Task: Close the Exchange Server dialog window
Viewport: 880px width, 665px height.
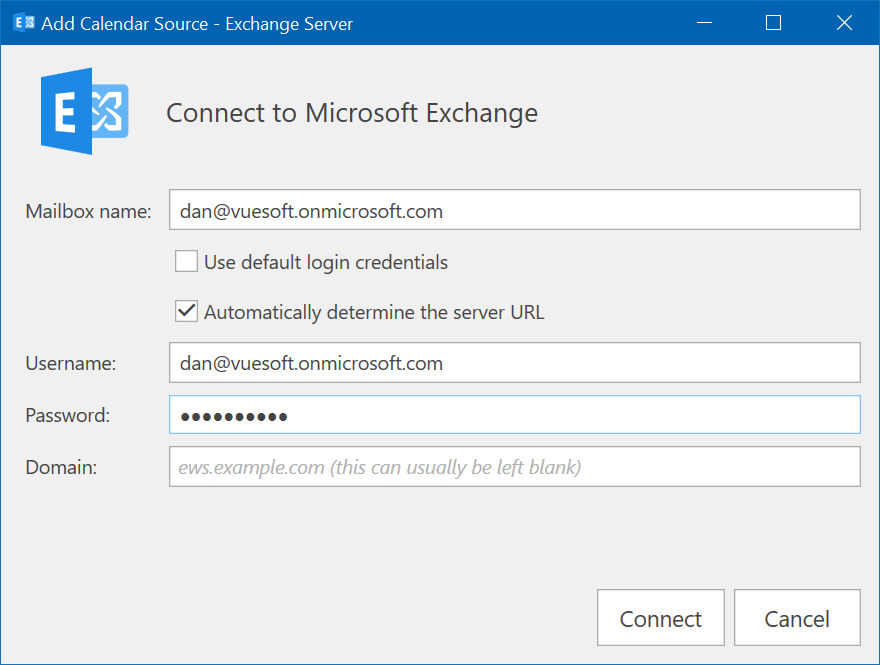Action: click(844, 23)
